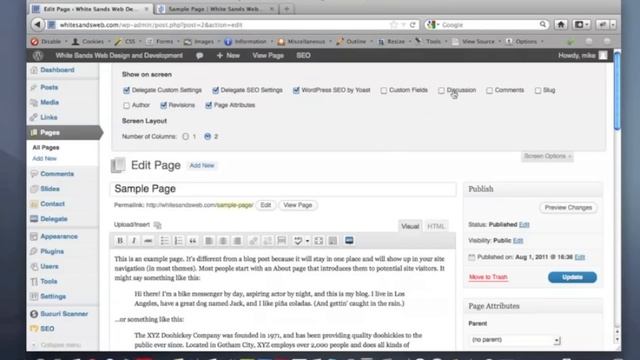Enable the Author checkbox

(127, 105)
